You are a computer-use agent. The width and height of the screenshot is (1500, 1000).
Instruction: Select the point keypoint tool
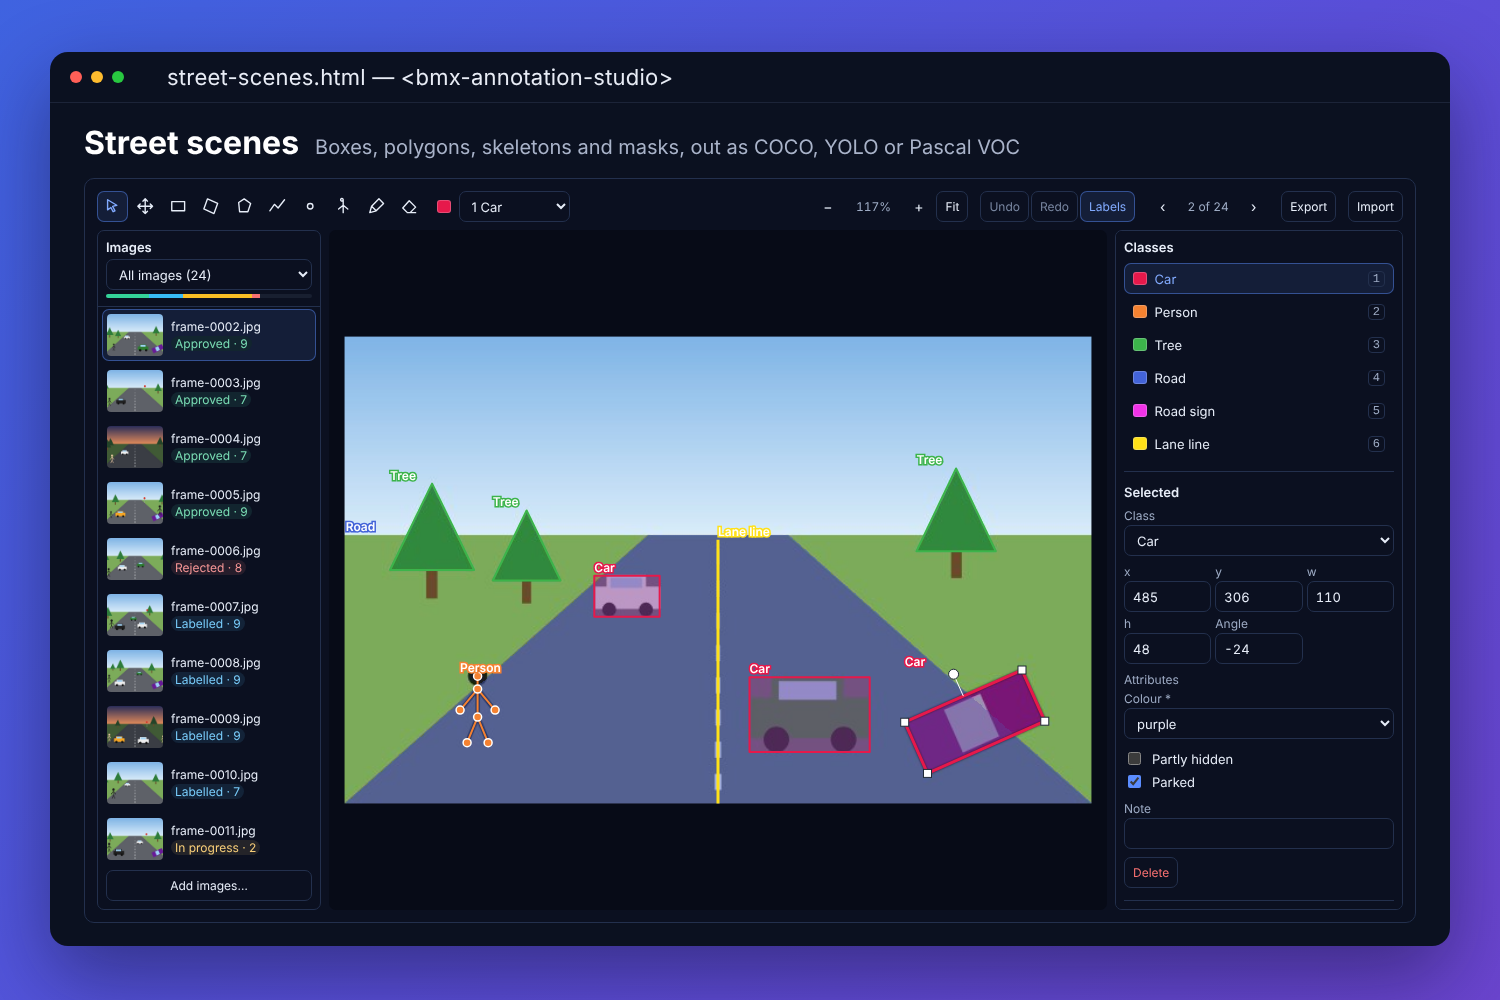tap(310, 206)
